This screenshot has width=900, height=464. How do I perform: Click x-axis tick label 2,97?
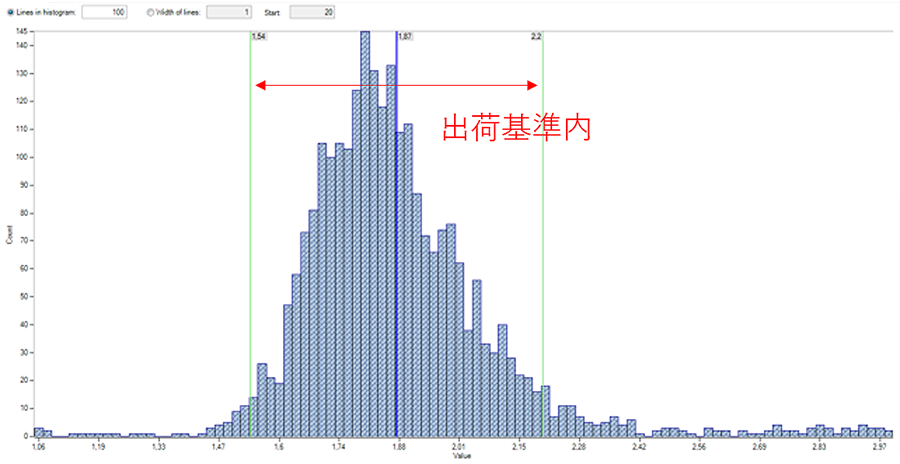879,446
